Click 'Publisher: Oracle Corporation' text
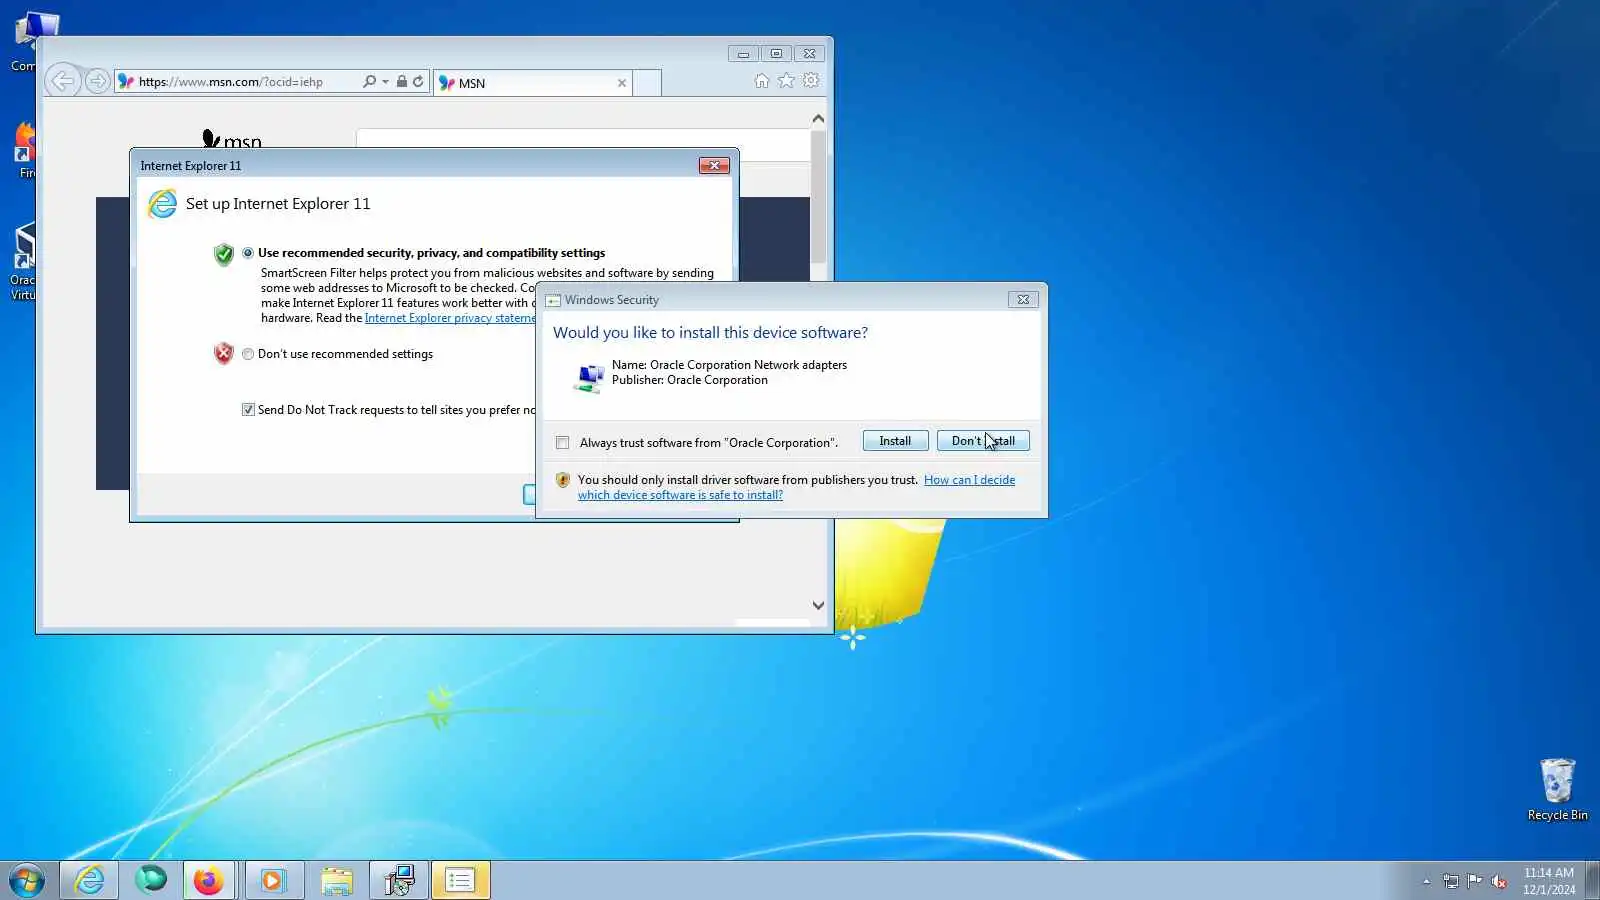 tap(690, 380)
